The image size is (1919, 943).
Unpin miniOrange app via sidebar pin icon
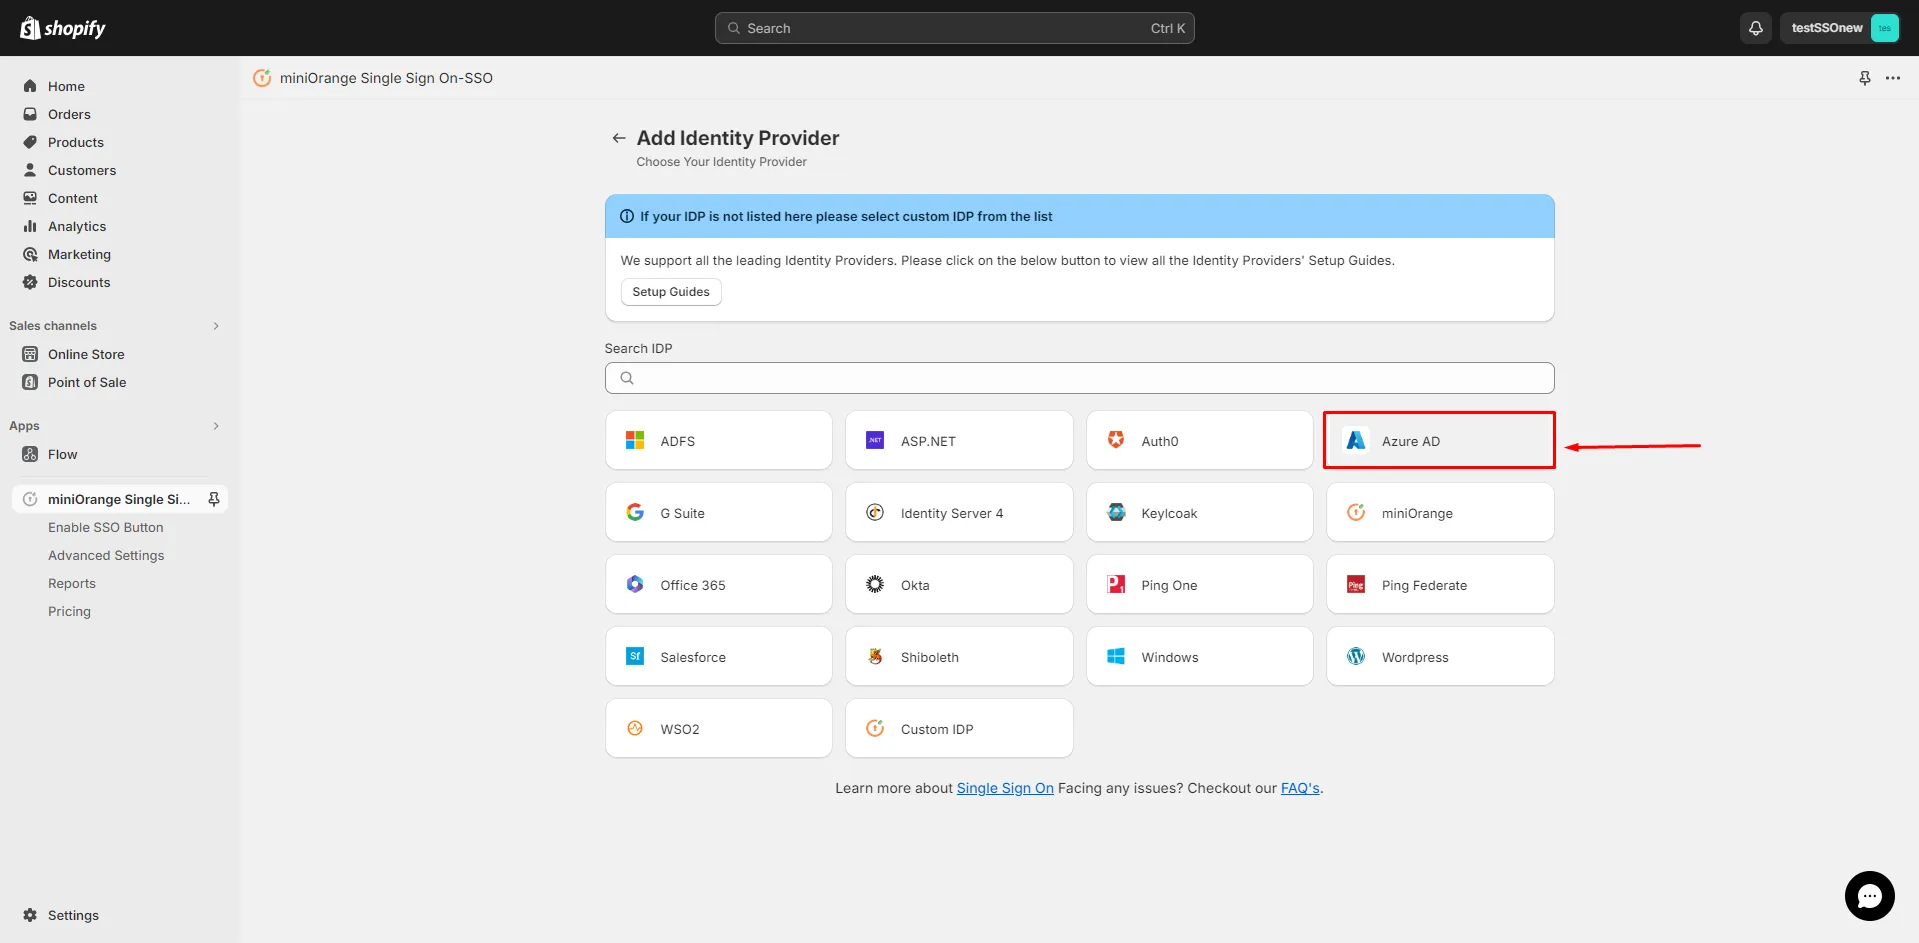(213, 499)
